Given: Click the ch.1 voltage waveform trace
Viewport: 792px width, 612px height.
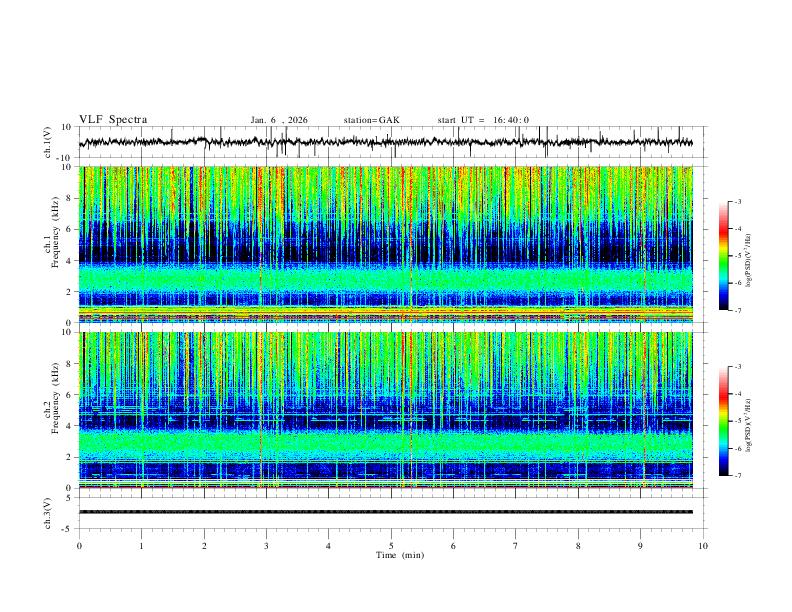Looking at the screenshot, I should pyautogui.click(x=386, y=142).
